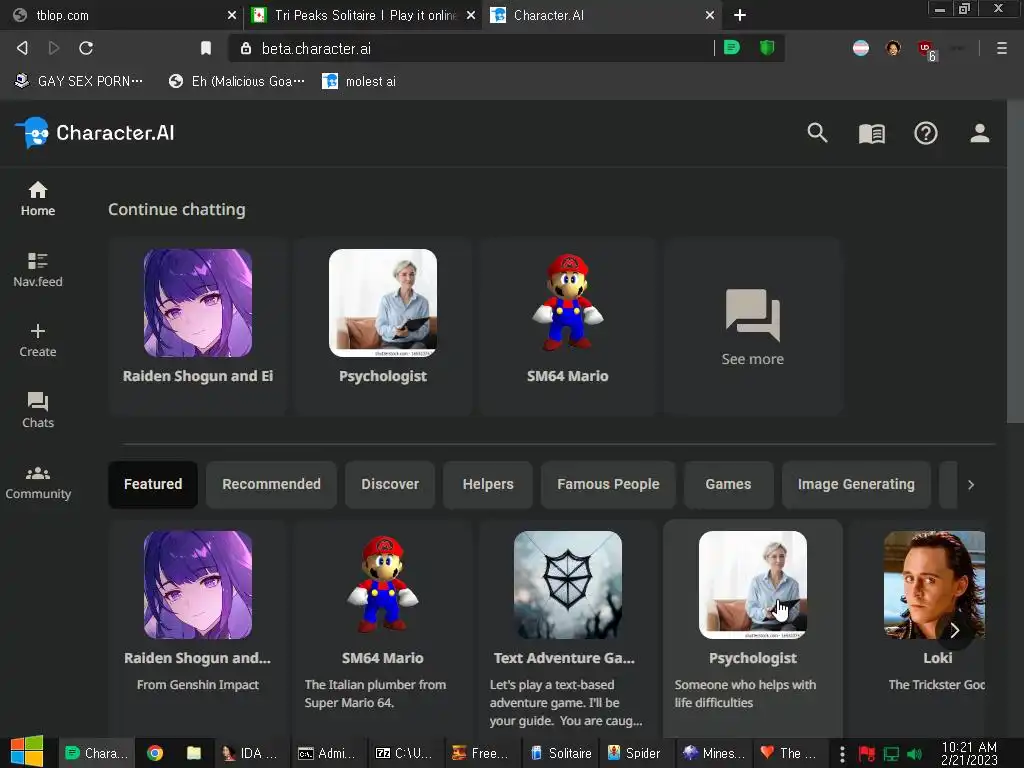This screenshot has height=768, width=1024.
Task: Open Mines from the taskbar
Action: coord(713,753)
